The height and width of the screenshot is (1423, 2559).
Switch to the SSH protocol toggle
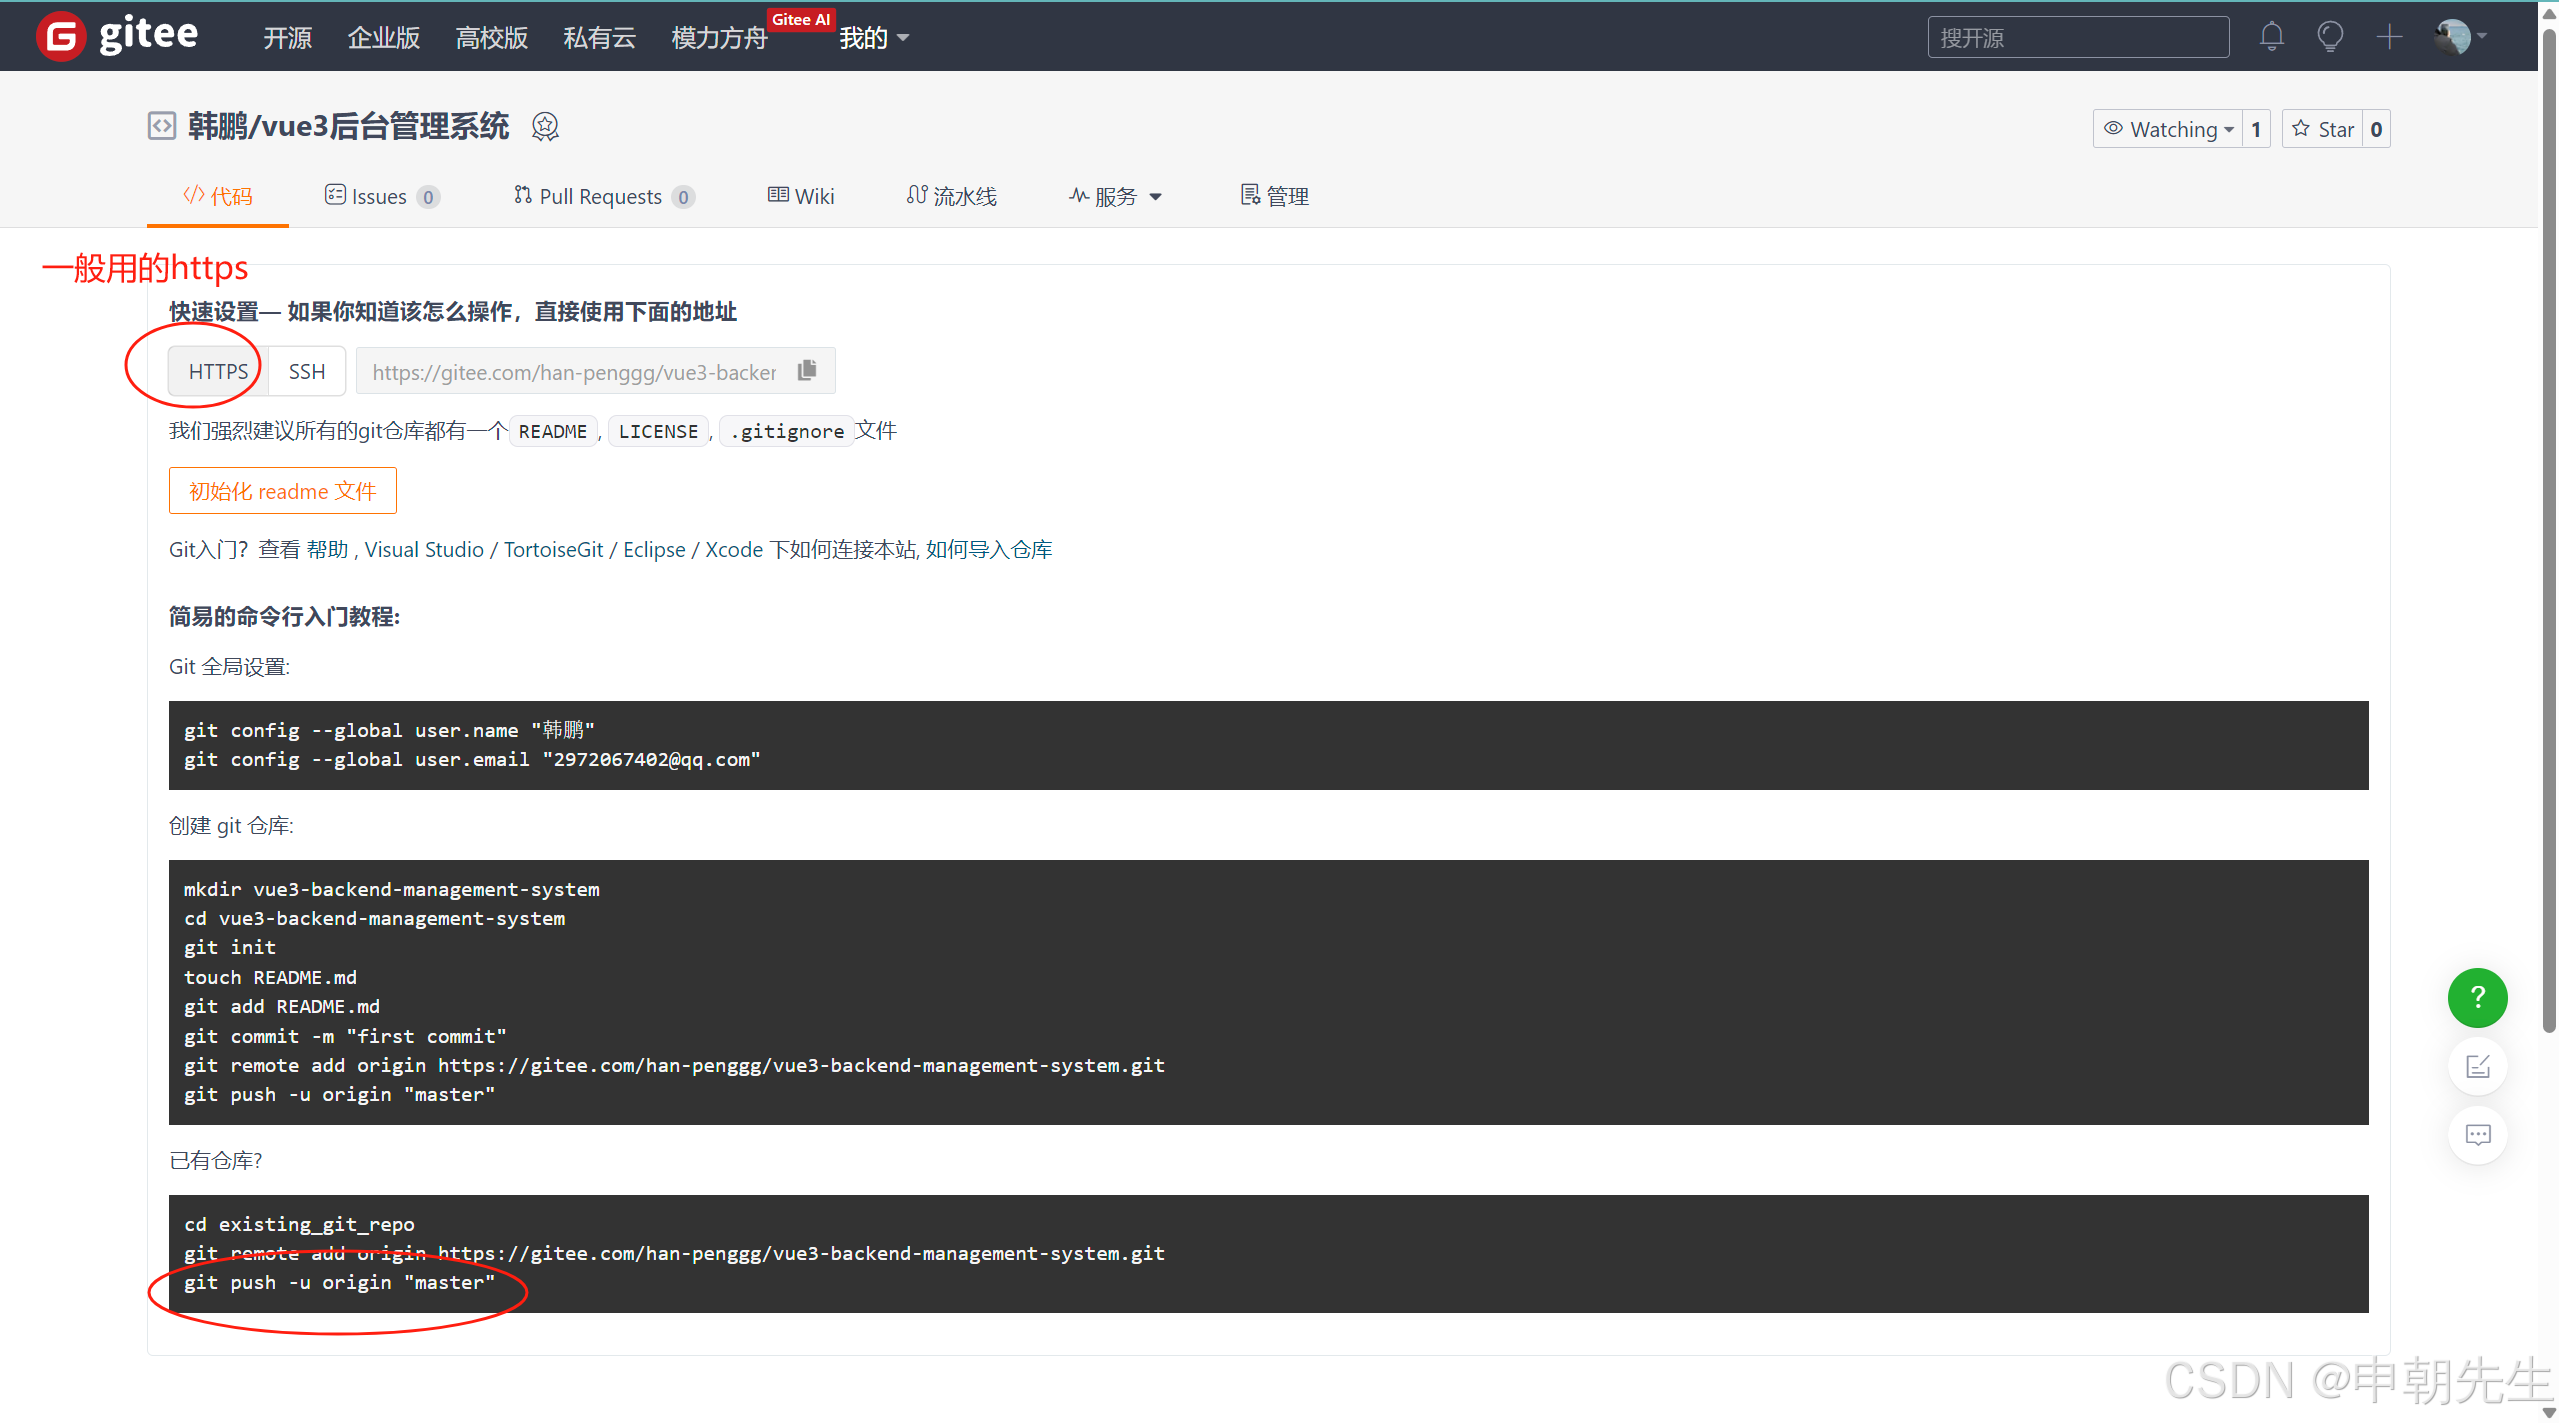(307, 371)
